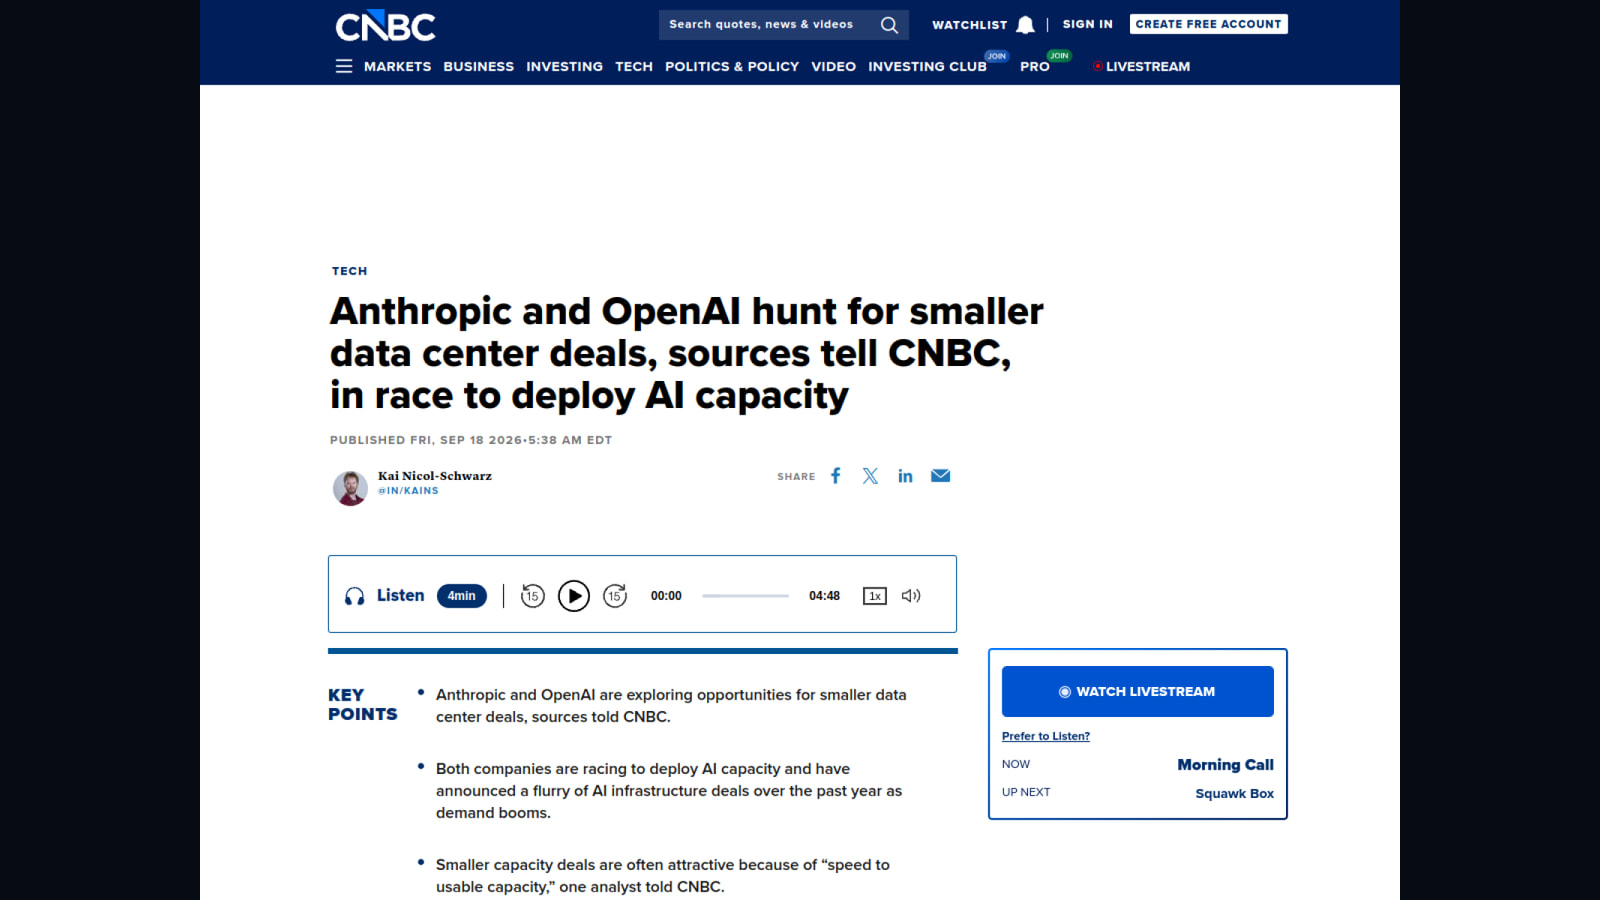
Task: Open the Investing Club menu
Action: pos(927,66)
